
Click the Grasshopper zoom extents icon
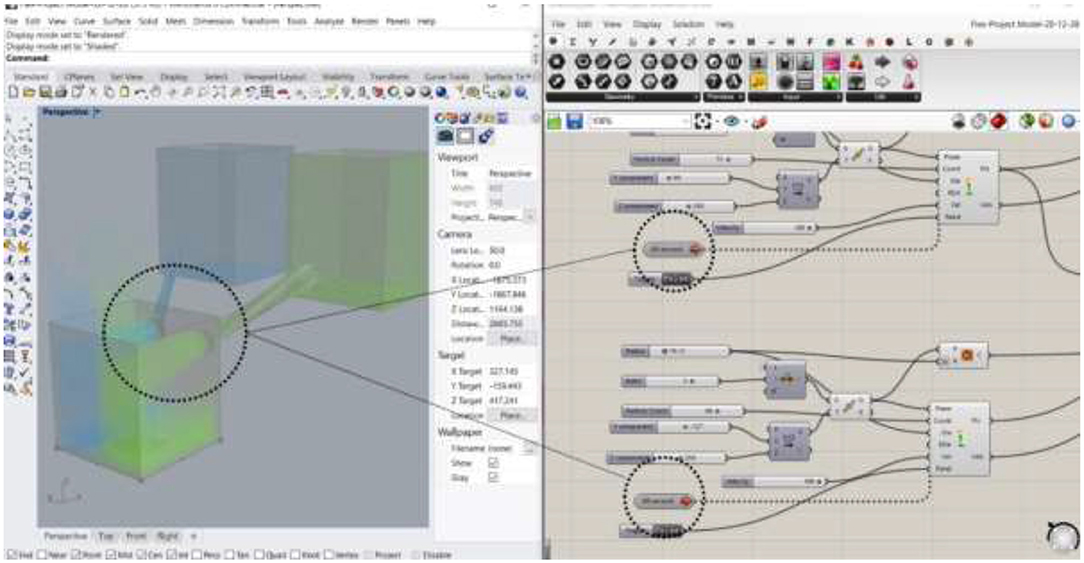[x=702, y=122]
